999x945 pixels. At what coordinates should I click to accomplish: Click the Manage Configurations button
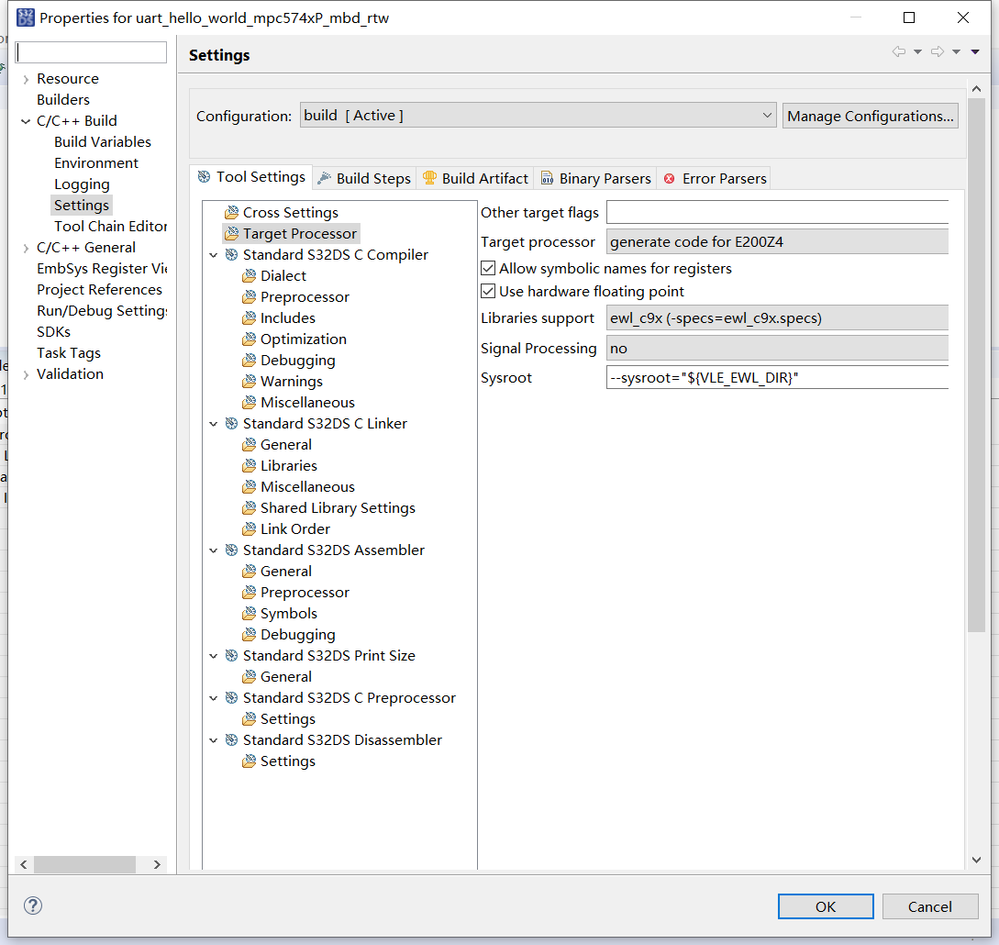pos(870,116)
